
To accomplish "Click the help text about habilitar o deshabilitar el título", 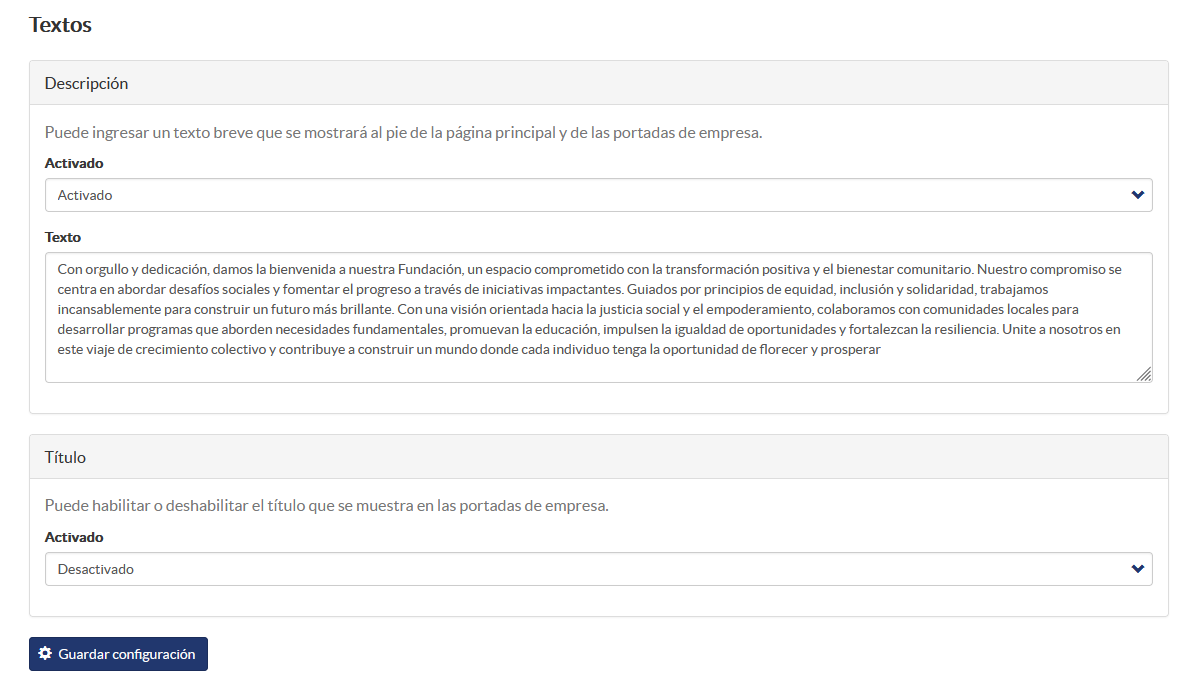I will pyautogui.click(x=326, y=506).
